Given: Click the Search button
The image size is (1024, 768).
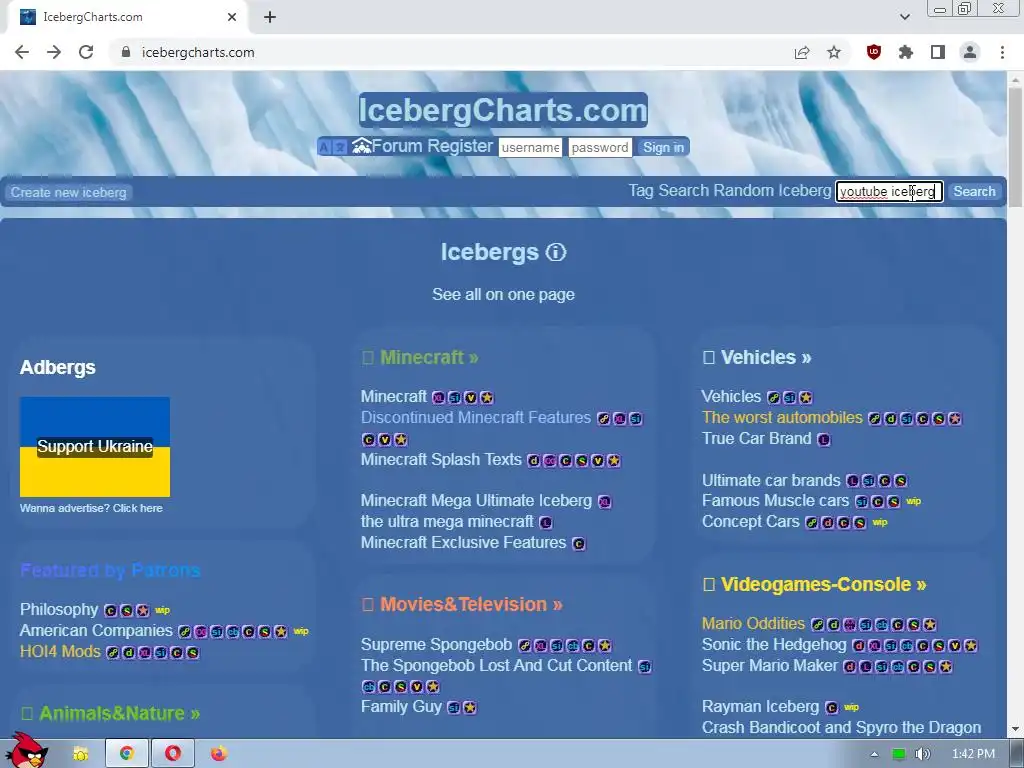Looking at the screenshot, I should [x=974, y=191].
